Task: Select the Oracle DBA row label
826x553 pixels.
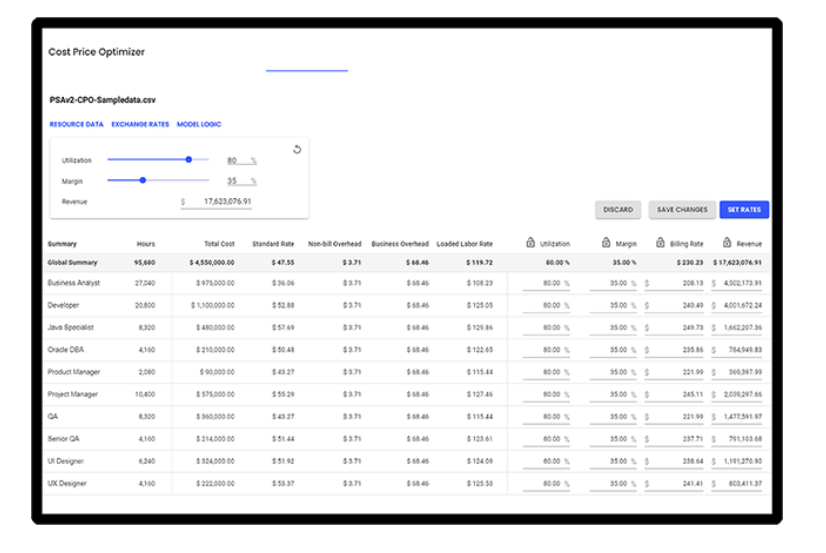Action: 66,349
